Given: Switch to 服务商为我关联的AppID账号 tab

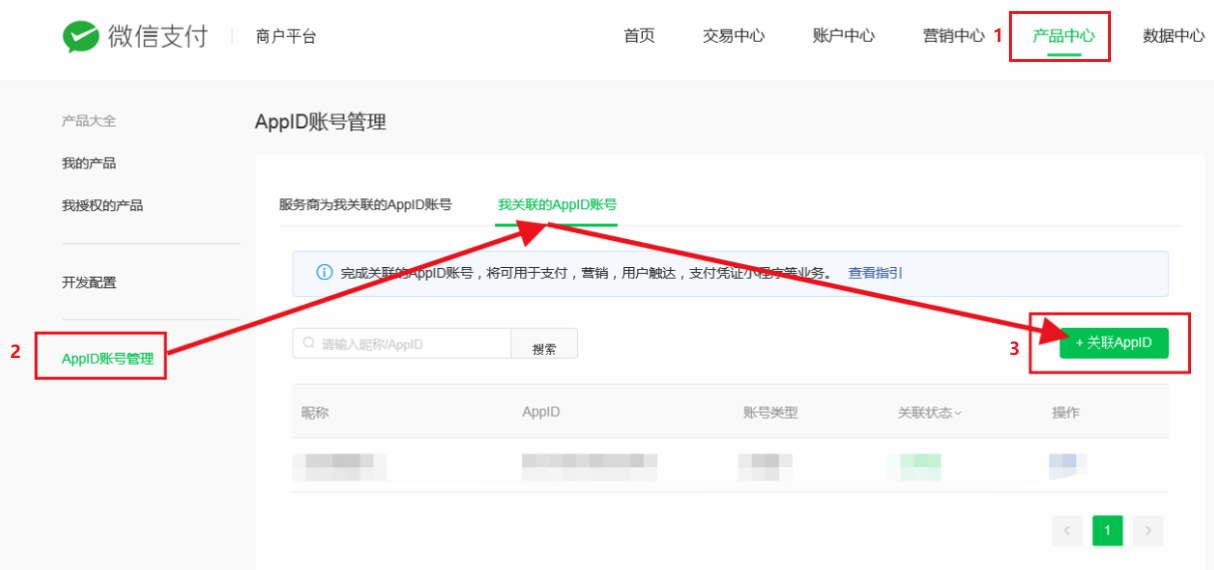Looking at the screenshot, I should (365, 205).
